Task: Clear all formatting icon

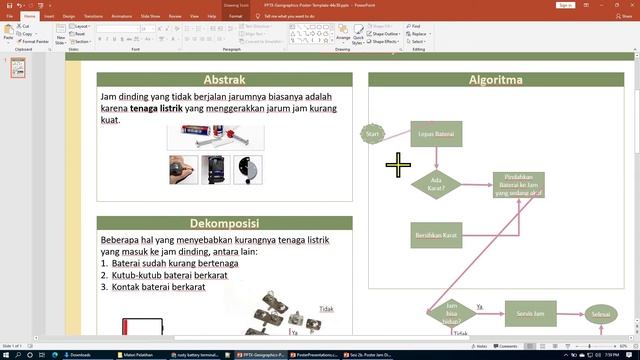Action: (177, 29)
